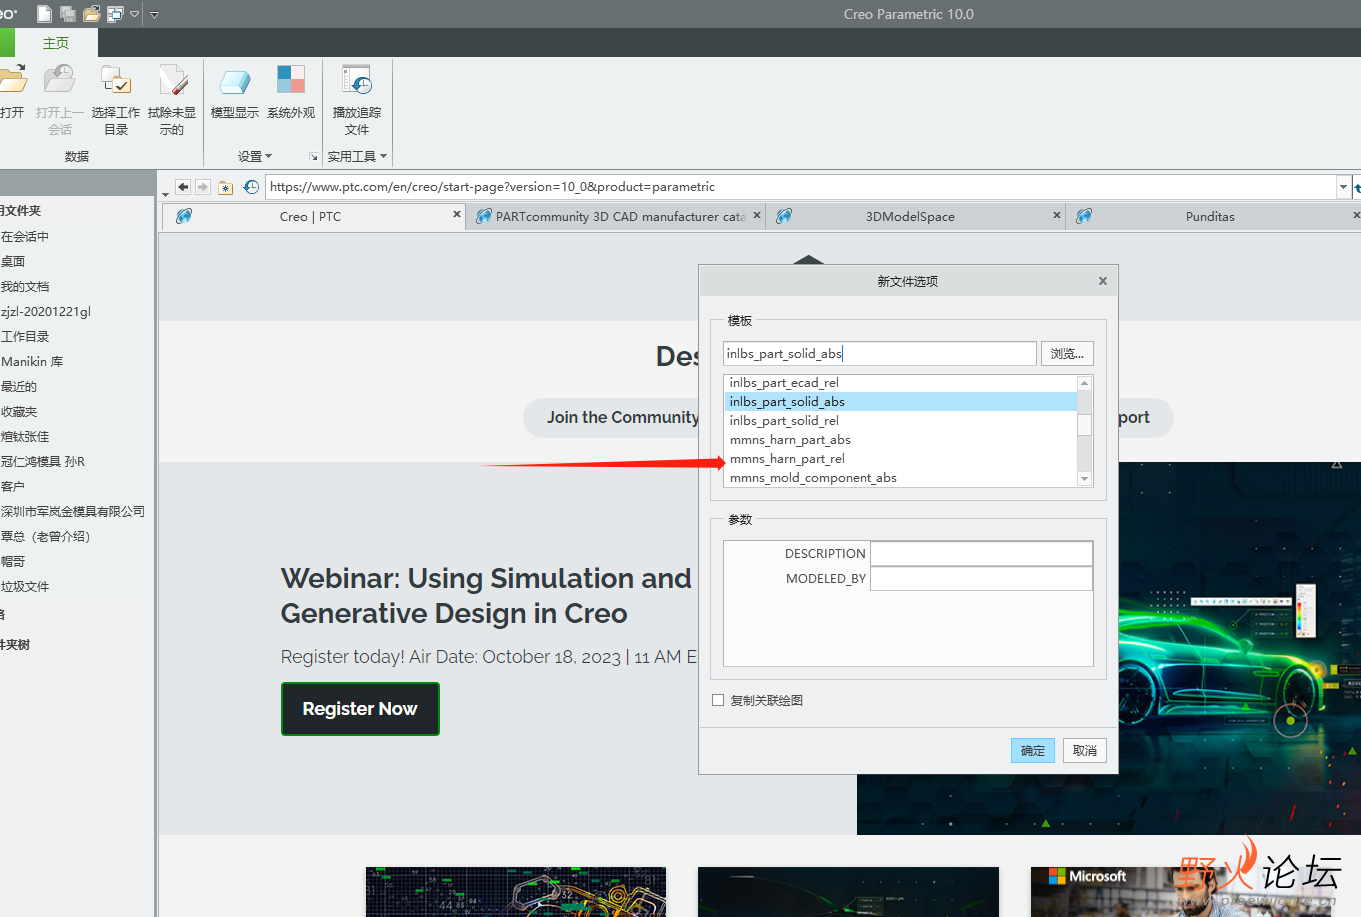Click the Microsoft thumbnail card
The image size is (1361, 917).
click(1181, 891)
